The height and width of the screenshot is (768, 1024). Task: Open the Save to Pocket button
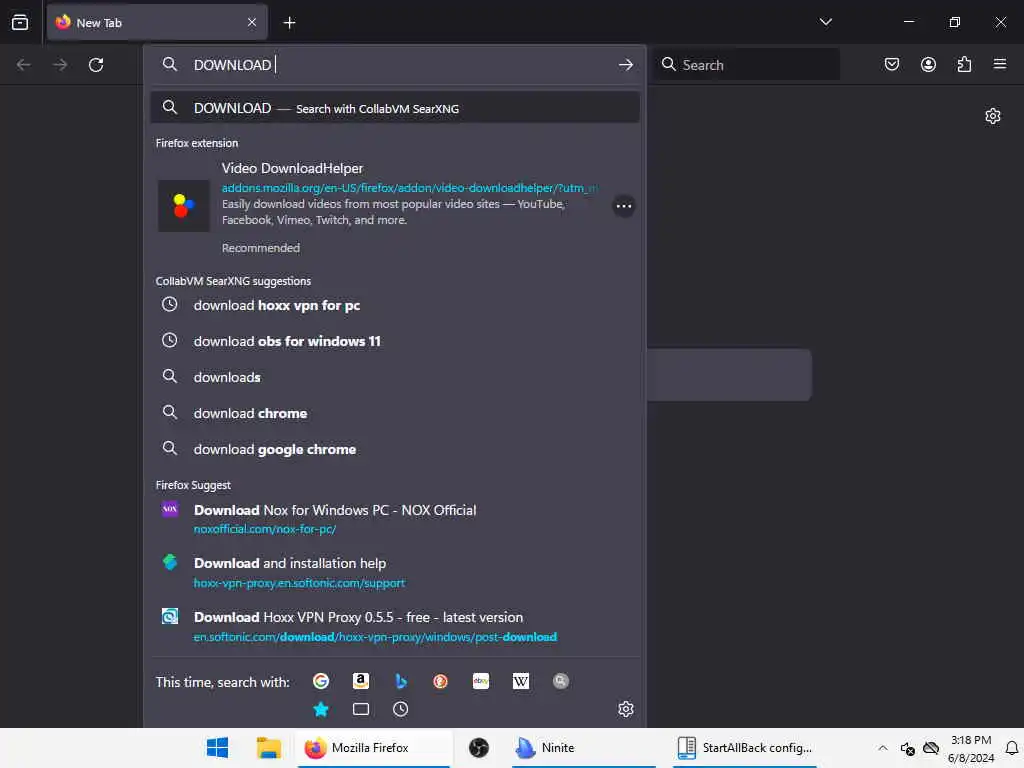tap(891, 64)
